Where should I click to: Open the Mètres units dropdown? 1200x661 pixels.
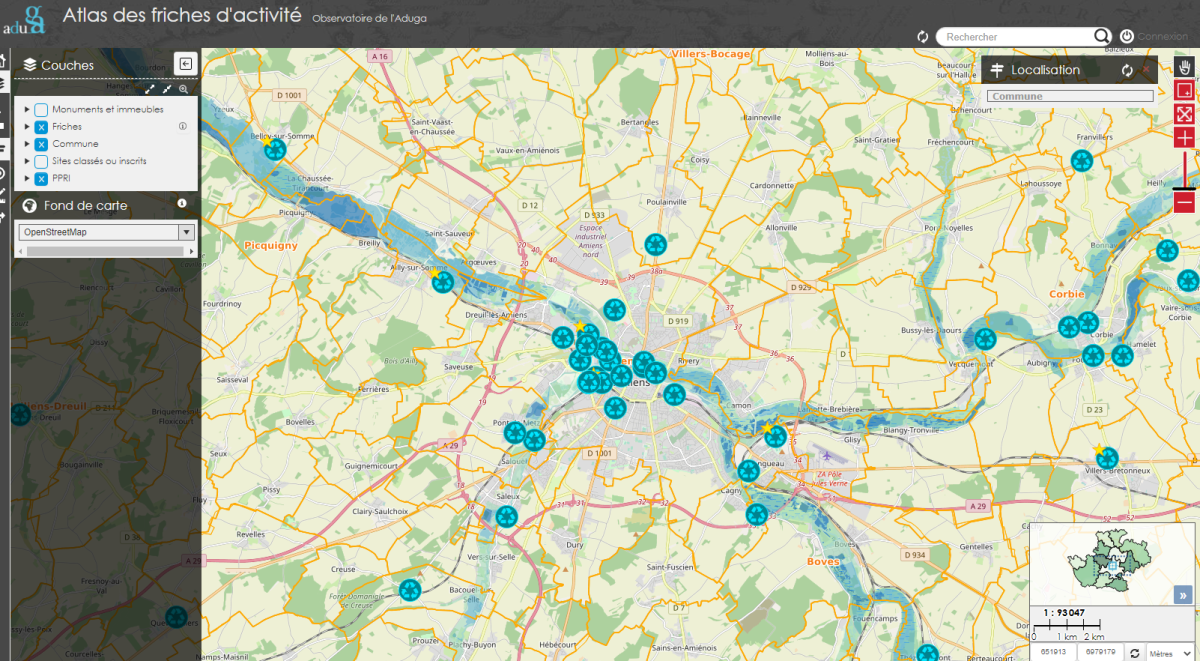click(1170, 653)
